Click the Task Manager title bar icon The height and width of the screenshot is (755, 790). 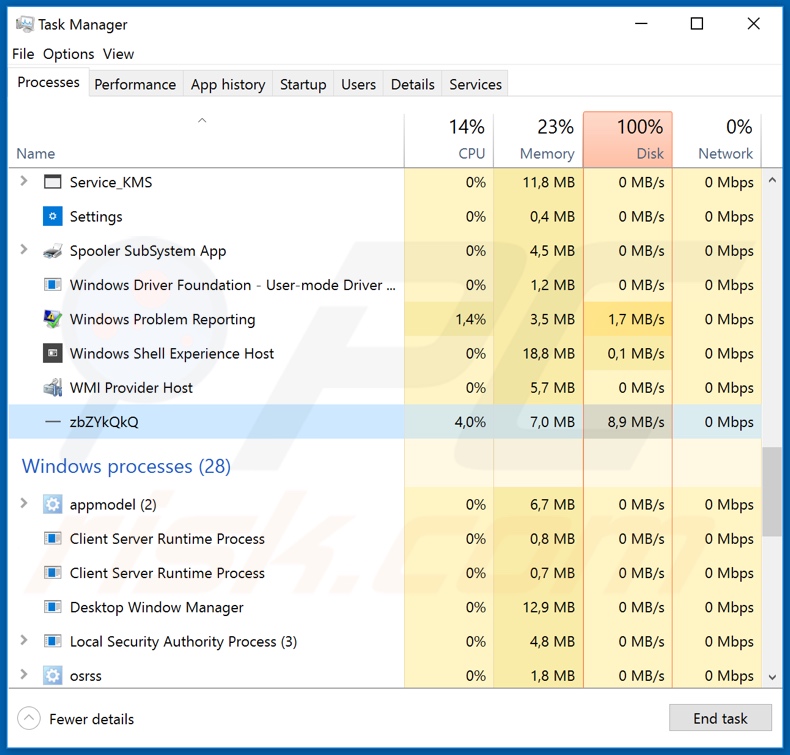point(24,24)
